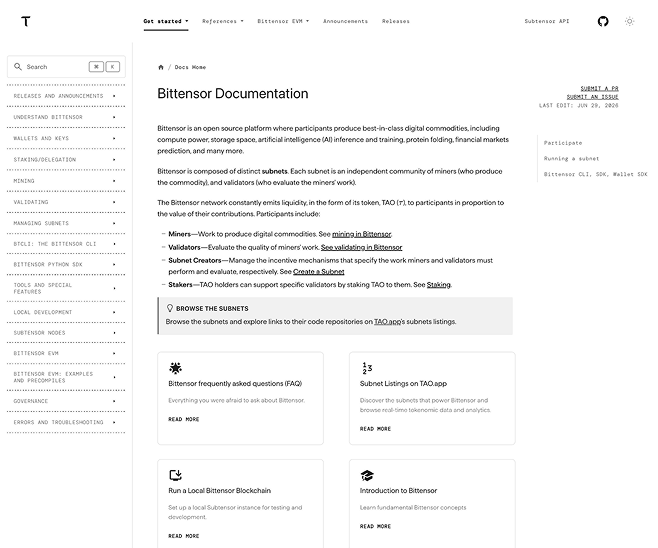Open Introduction to Bittensor card title

pyautogui.click(x=398, y=491)
